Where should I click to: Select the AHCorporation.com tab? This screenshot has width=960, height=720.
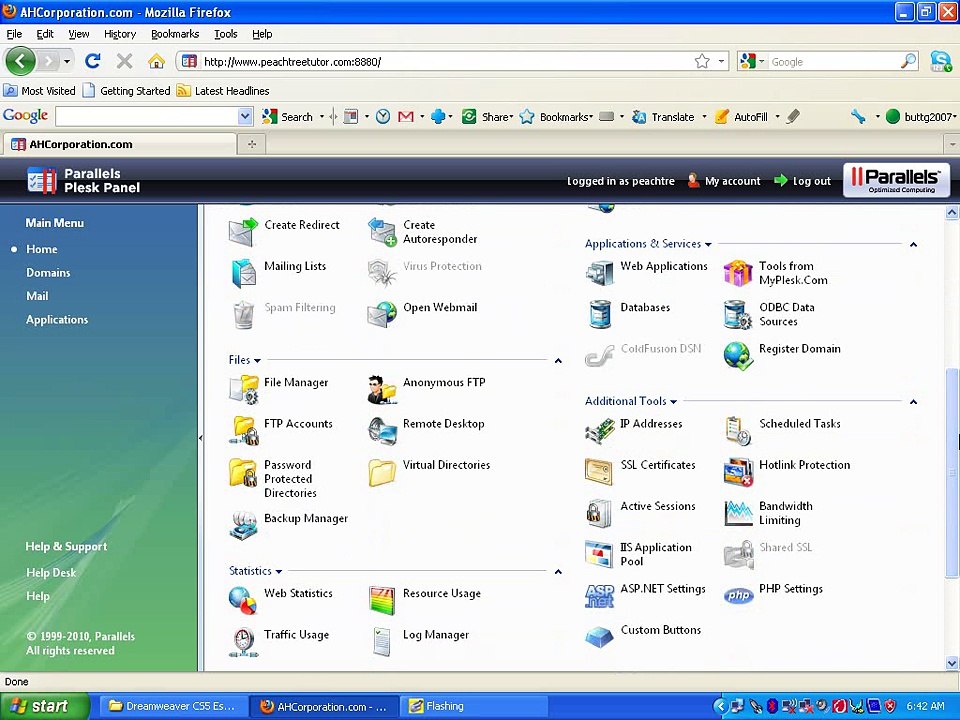[x=119, y=144]
